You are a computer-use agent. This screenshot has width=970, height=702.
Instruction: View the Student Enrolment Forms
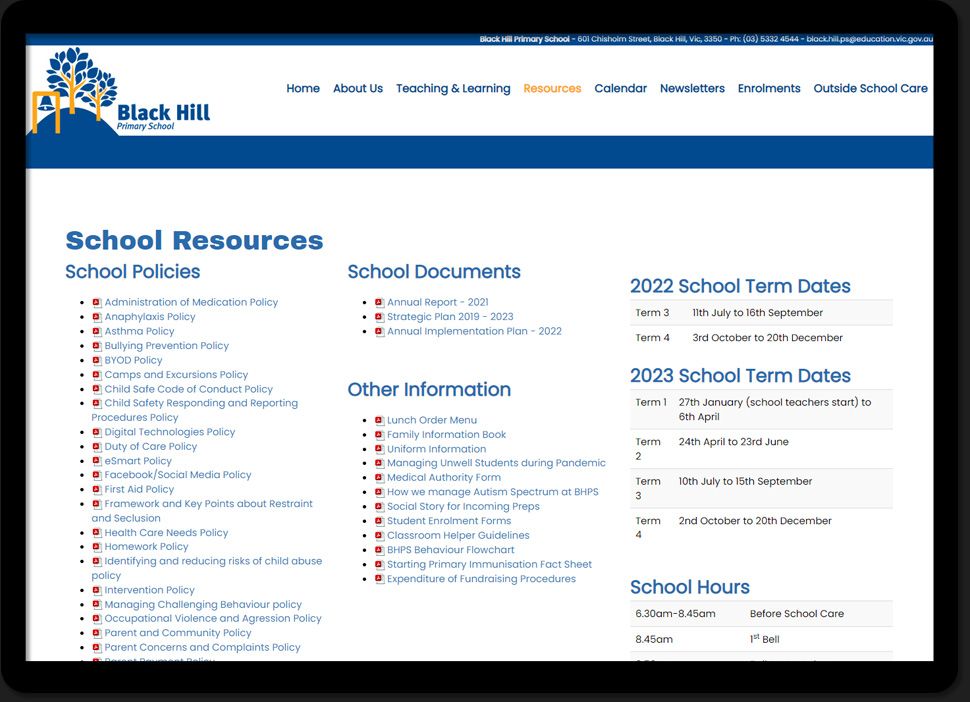449,521
